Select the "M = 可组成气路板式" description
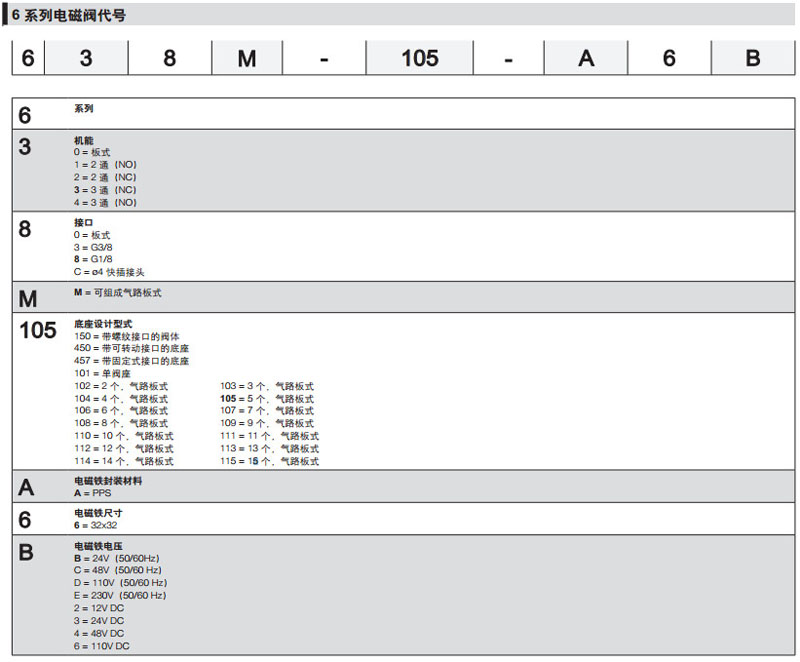 click(117, 293)
